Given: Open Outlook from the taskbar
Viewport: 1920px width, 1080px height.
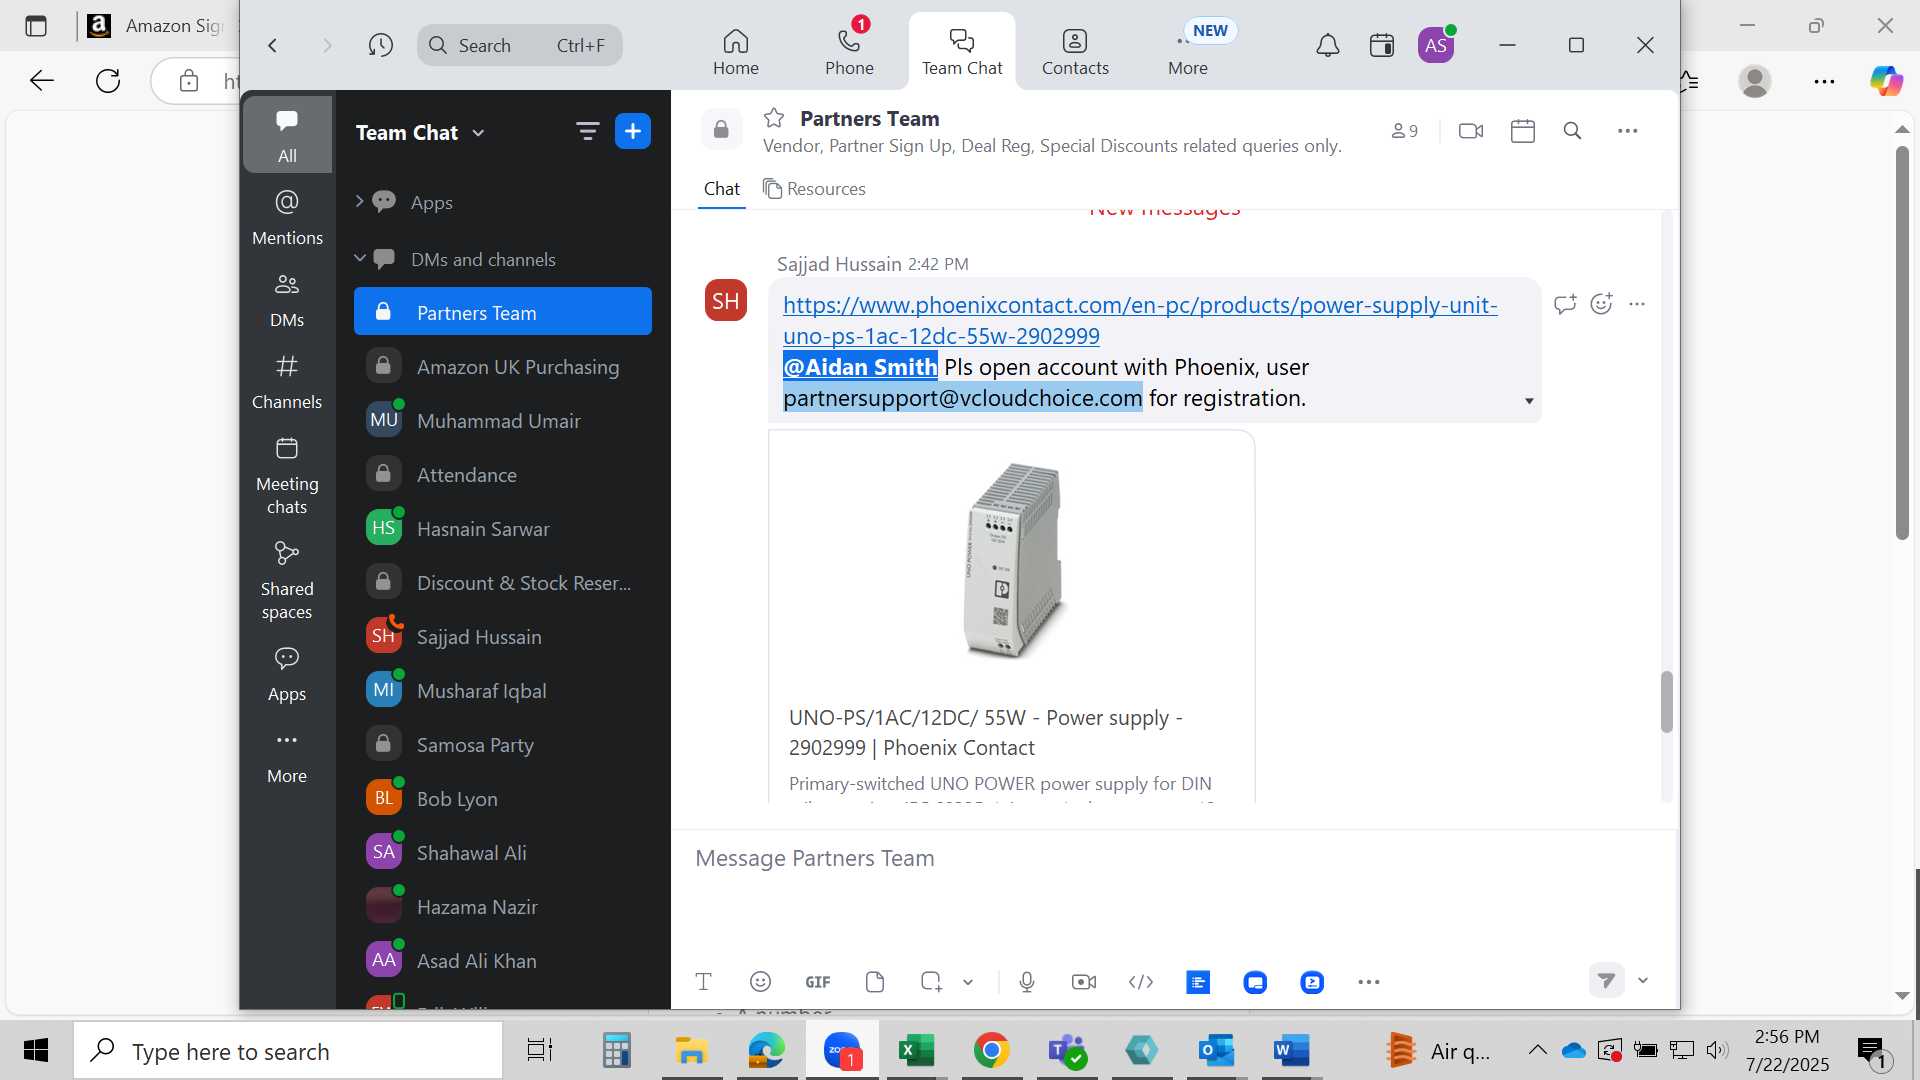Looking at the screenshot, I should click(x=1216, y=1051).
